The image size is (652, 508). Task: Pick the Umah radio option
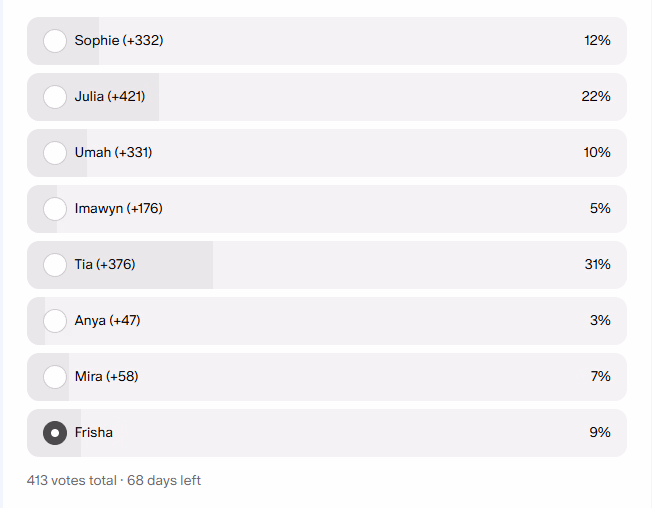(x=55, y=153)
